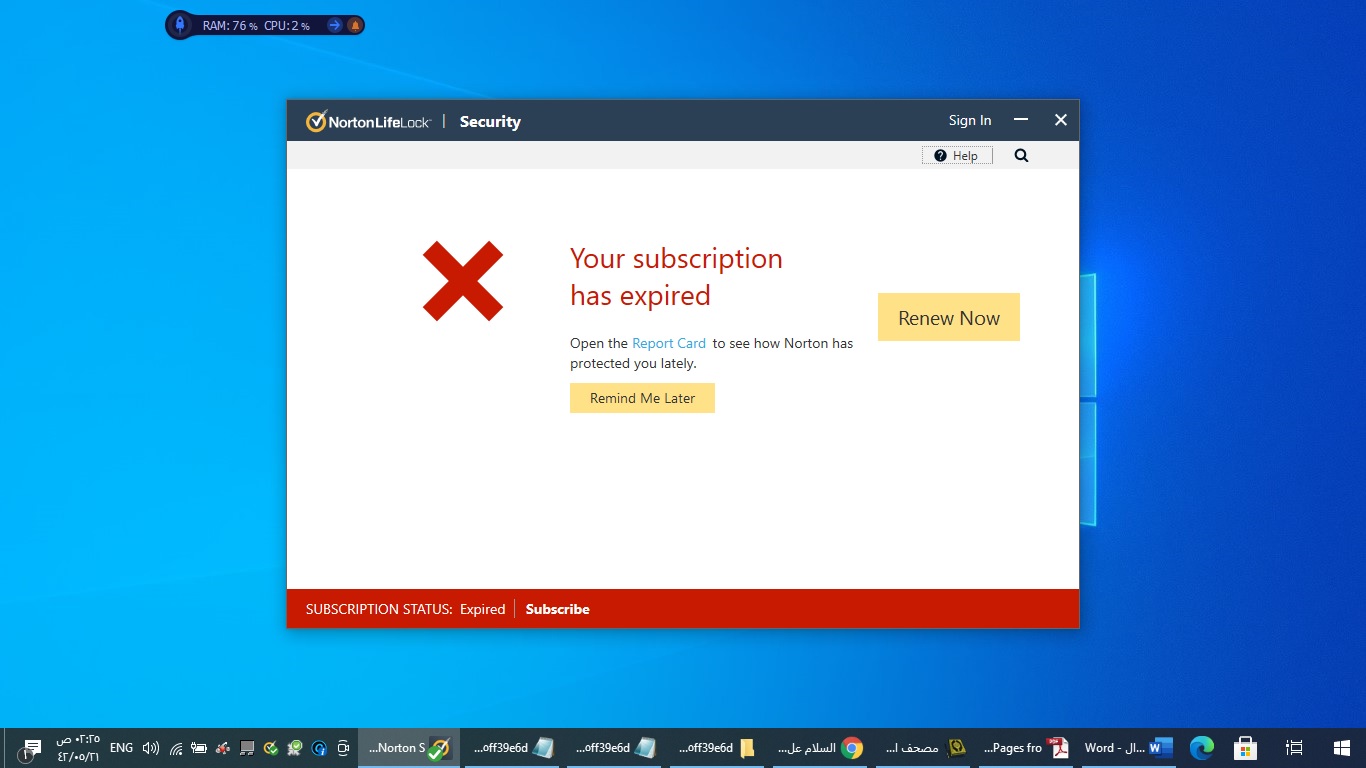Click the CPU: 2 % readout

point(287,26)
